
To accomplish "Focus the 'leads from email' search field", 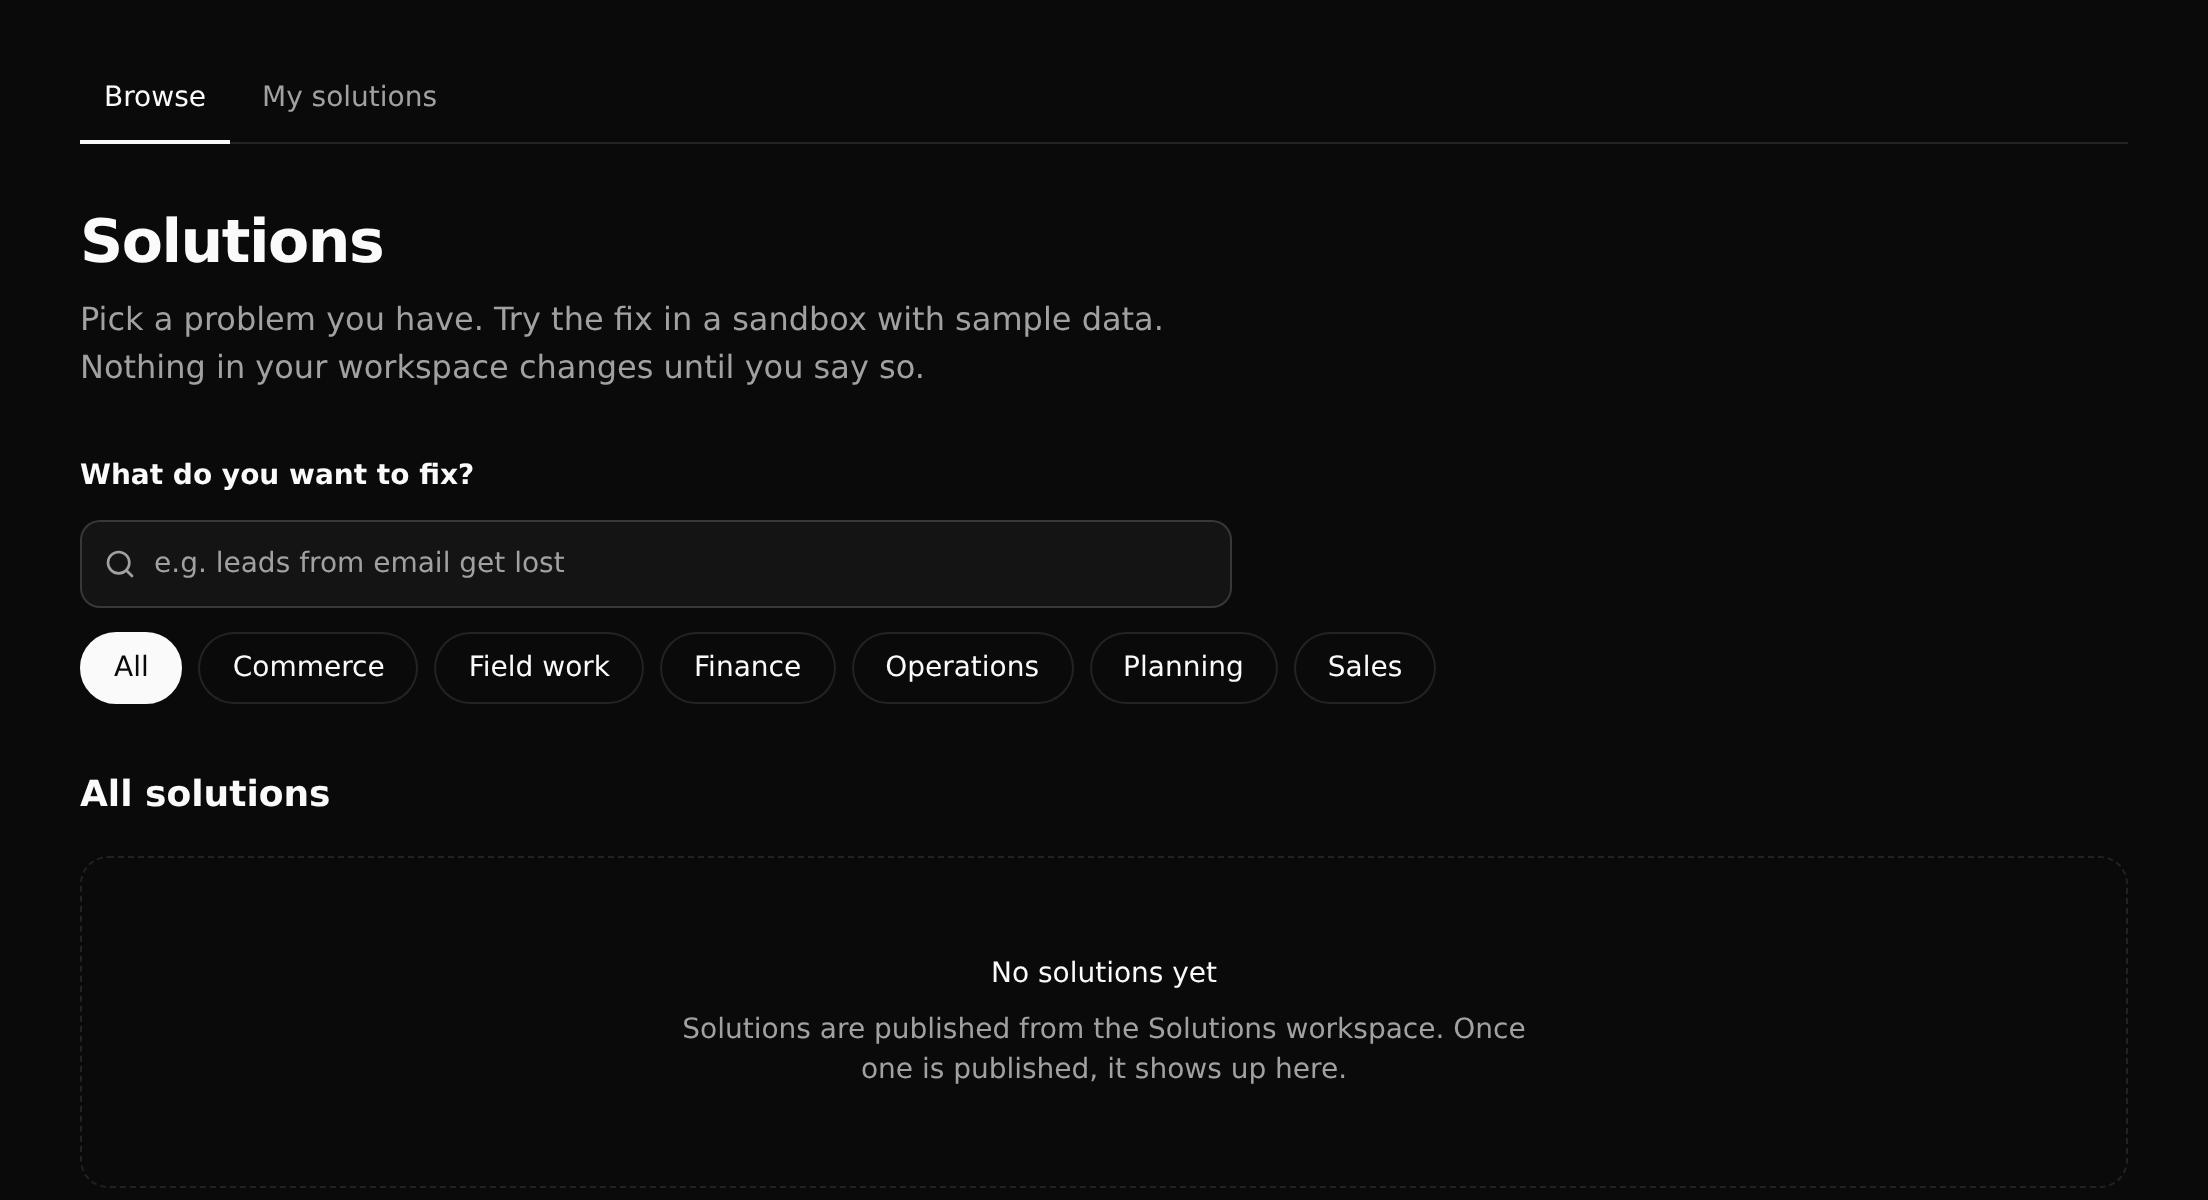I will [x=655, y=564].
